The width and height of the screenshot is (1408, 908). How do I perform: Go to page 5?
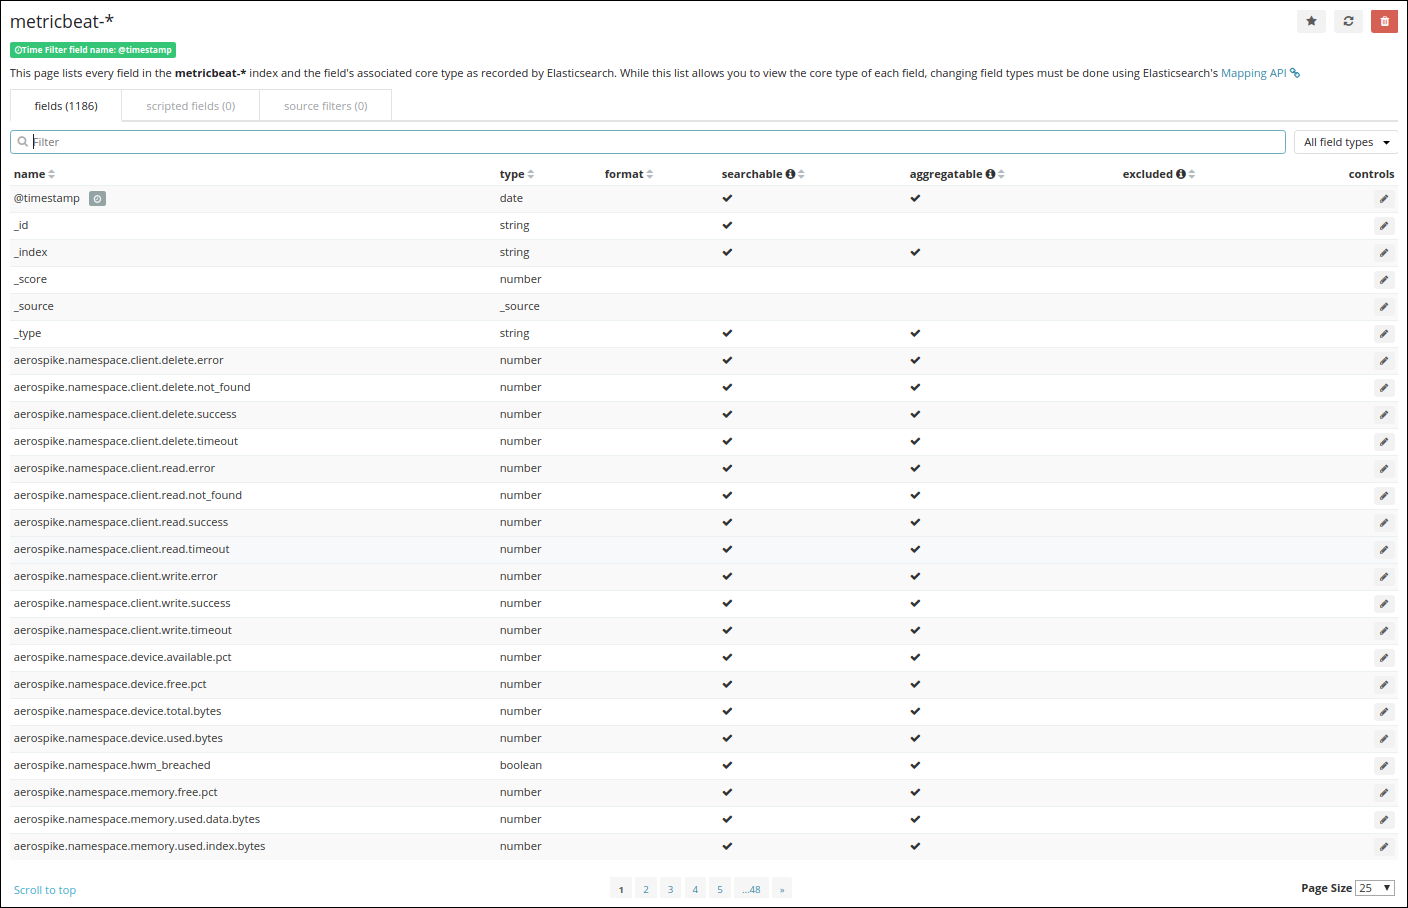click(720, 889)
